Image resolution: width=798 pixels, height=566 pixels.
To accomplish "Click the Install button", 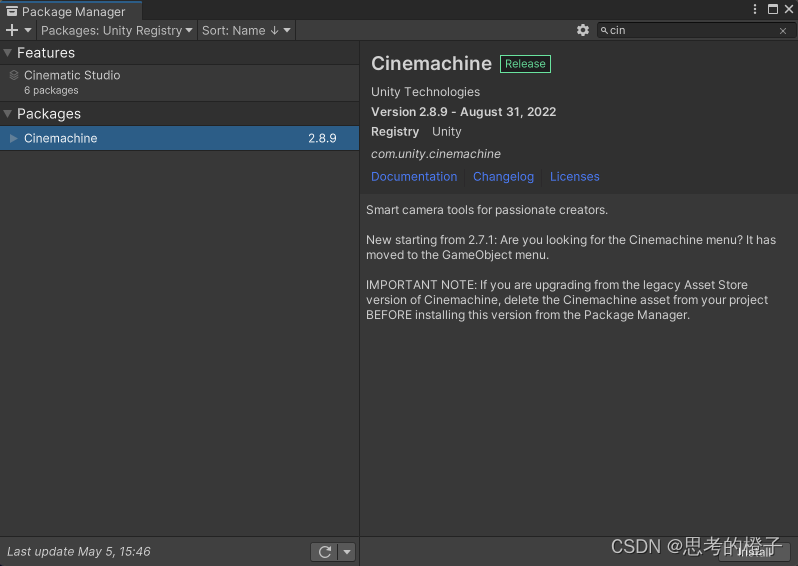I will (x=754, y=552).
